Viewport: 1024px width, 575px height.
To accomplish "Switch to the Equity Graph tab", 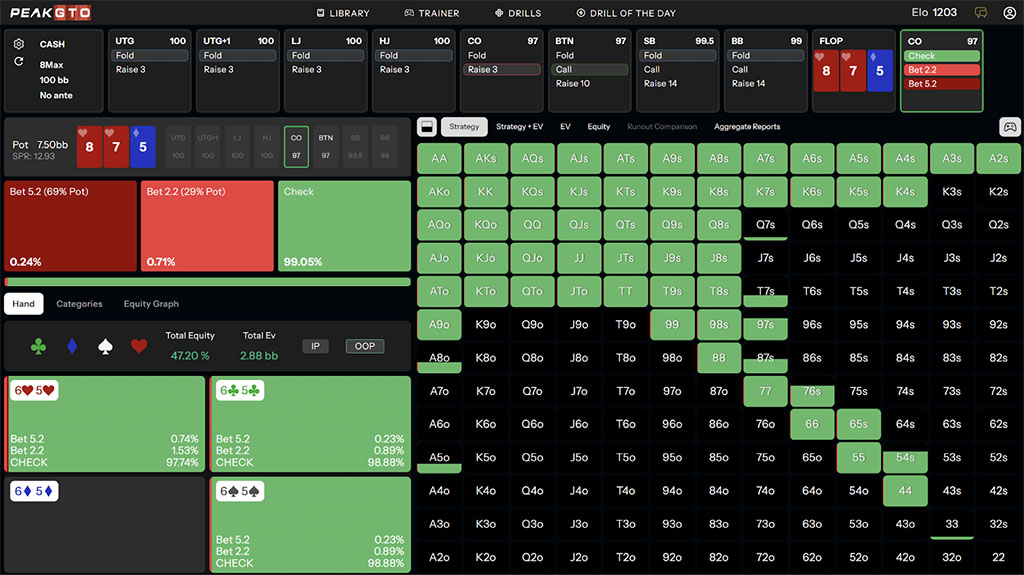I will (151, 304).
